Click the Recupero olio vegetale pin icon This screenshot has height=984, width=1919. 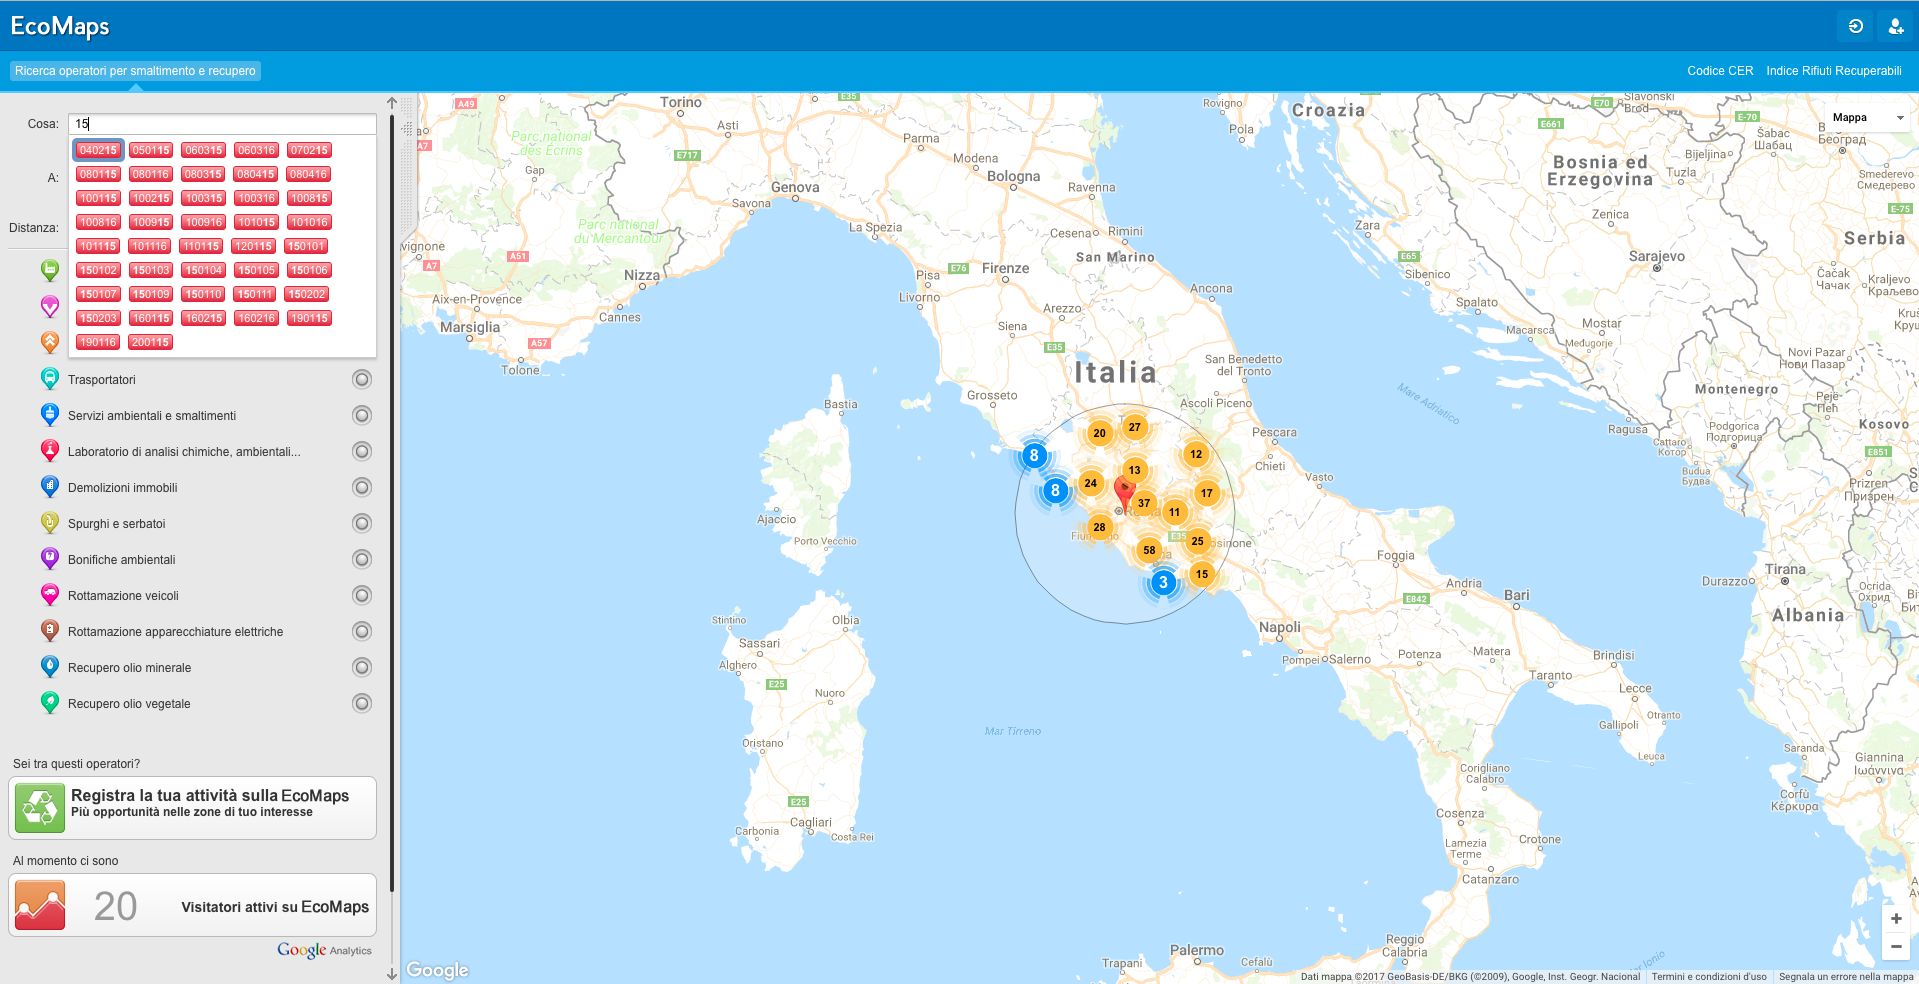click(49, 703)
